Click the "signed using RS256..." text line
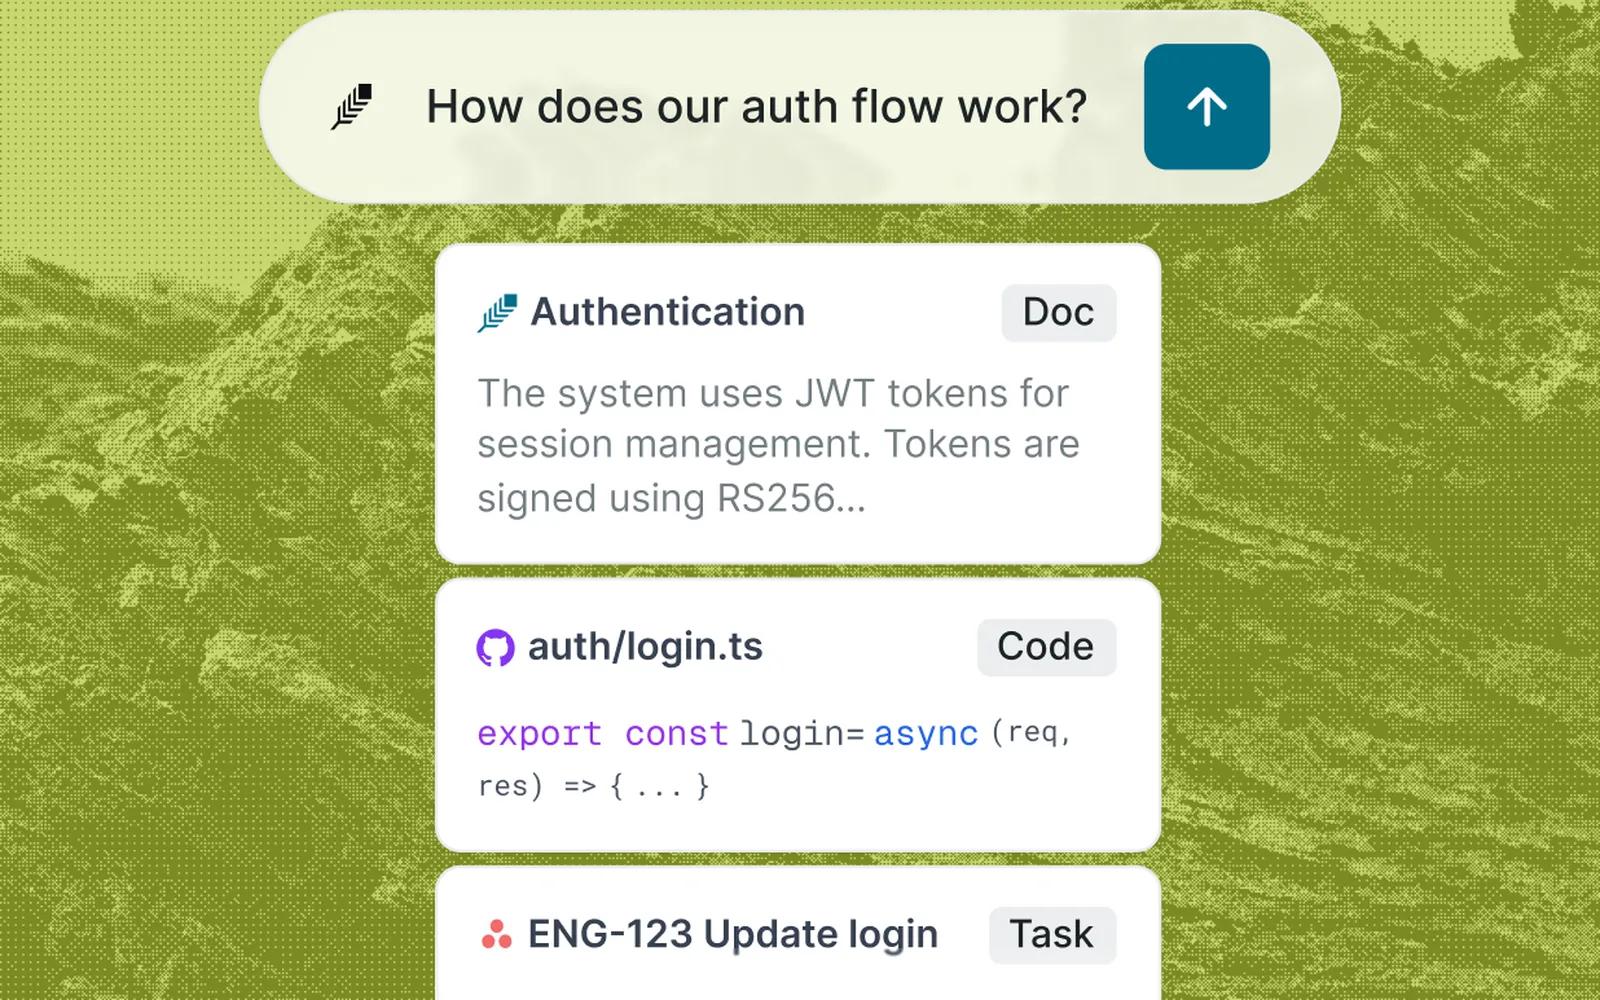 (x=671, y=498)
